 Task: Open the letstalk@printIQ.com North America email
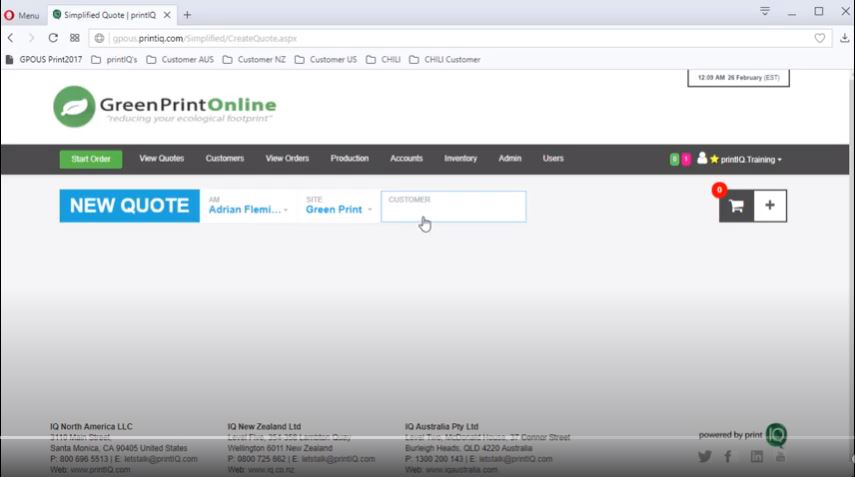(x=160, y=459)
